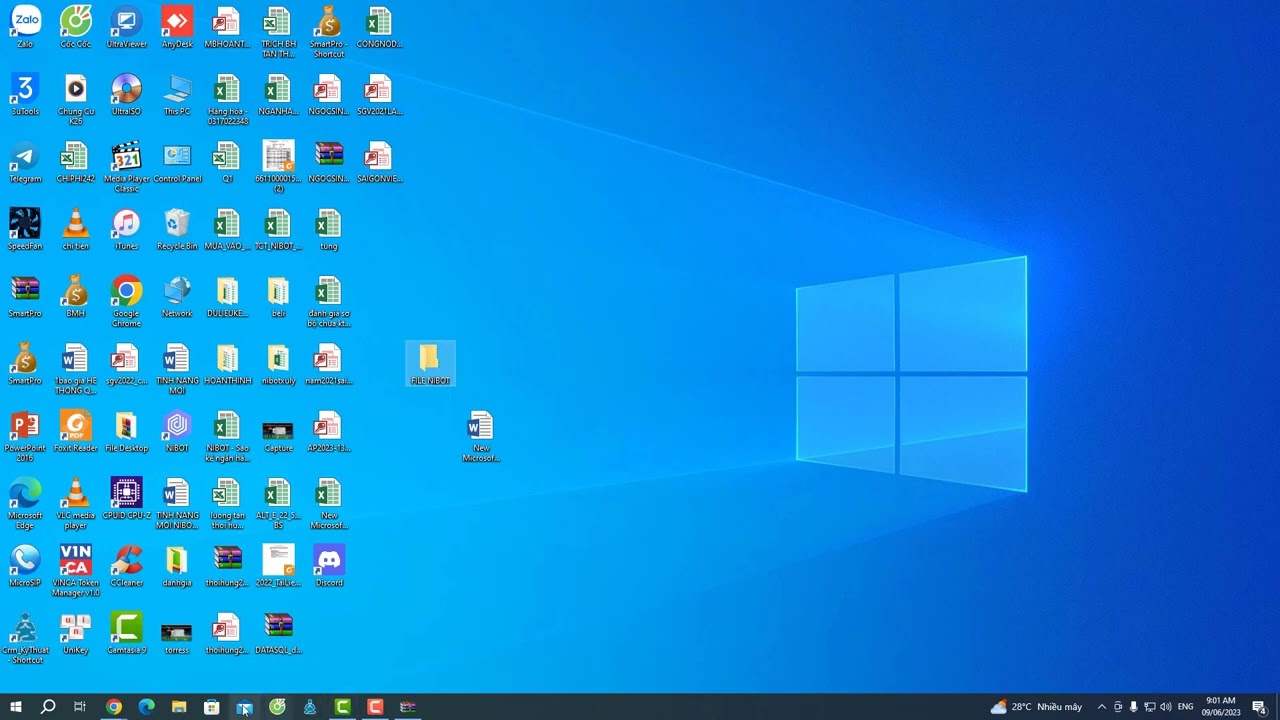Screen dimensions: 1280x720
Task: Select the MBHOANT Access database file
Action: click(228, 27)
